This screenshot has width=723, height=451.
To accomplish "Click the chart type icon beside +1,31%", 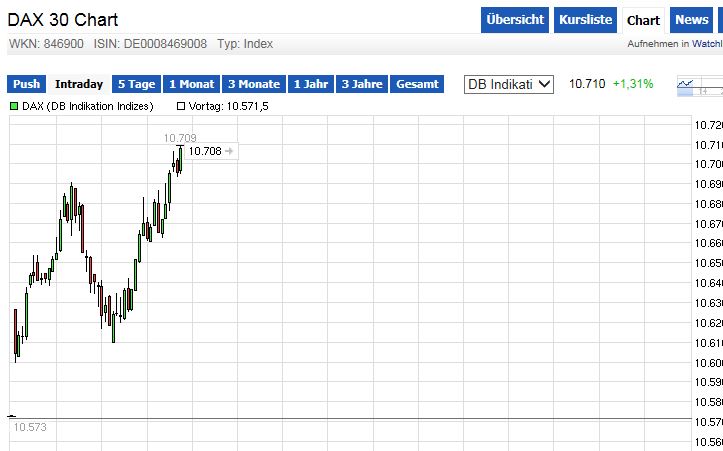I will (700, 86).
